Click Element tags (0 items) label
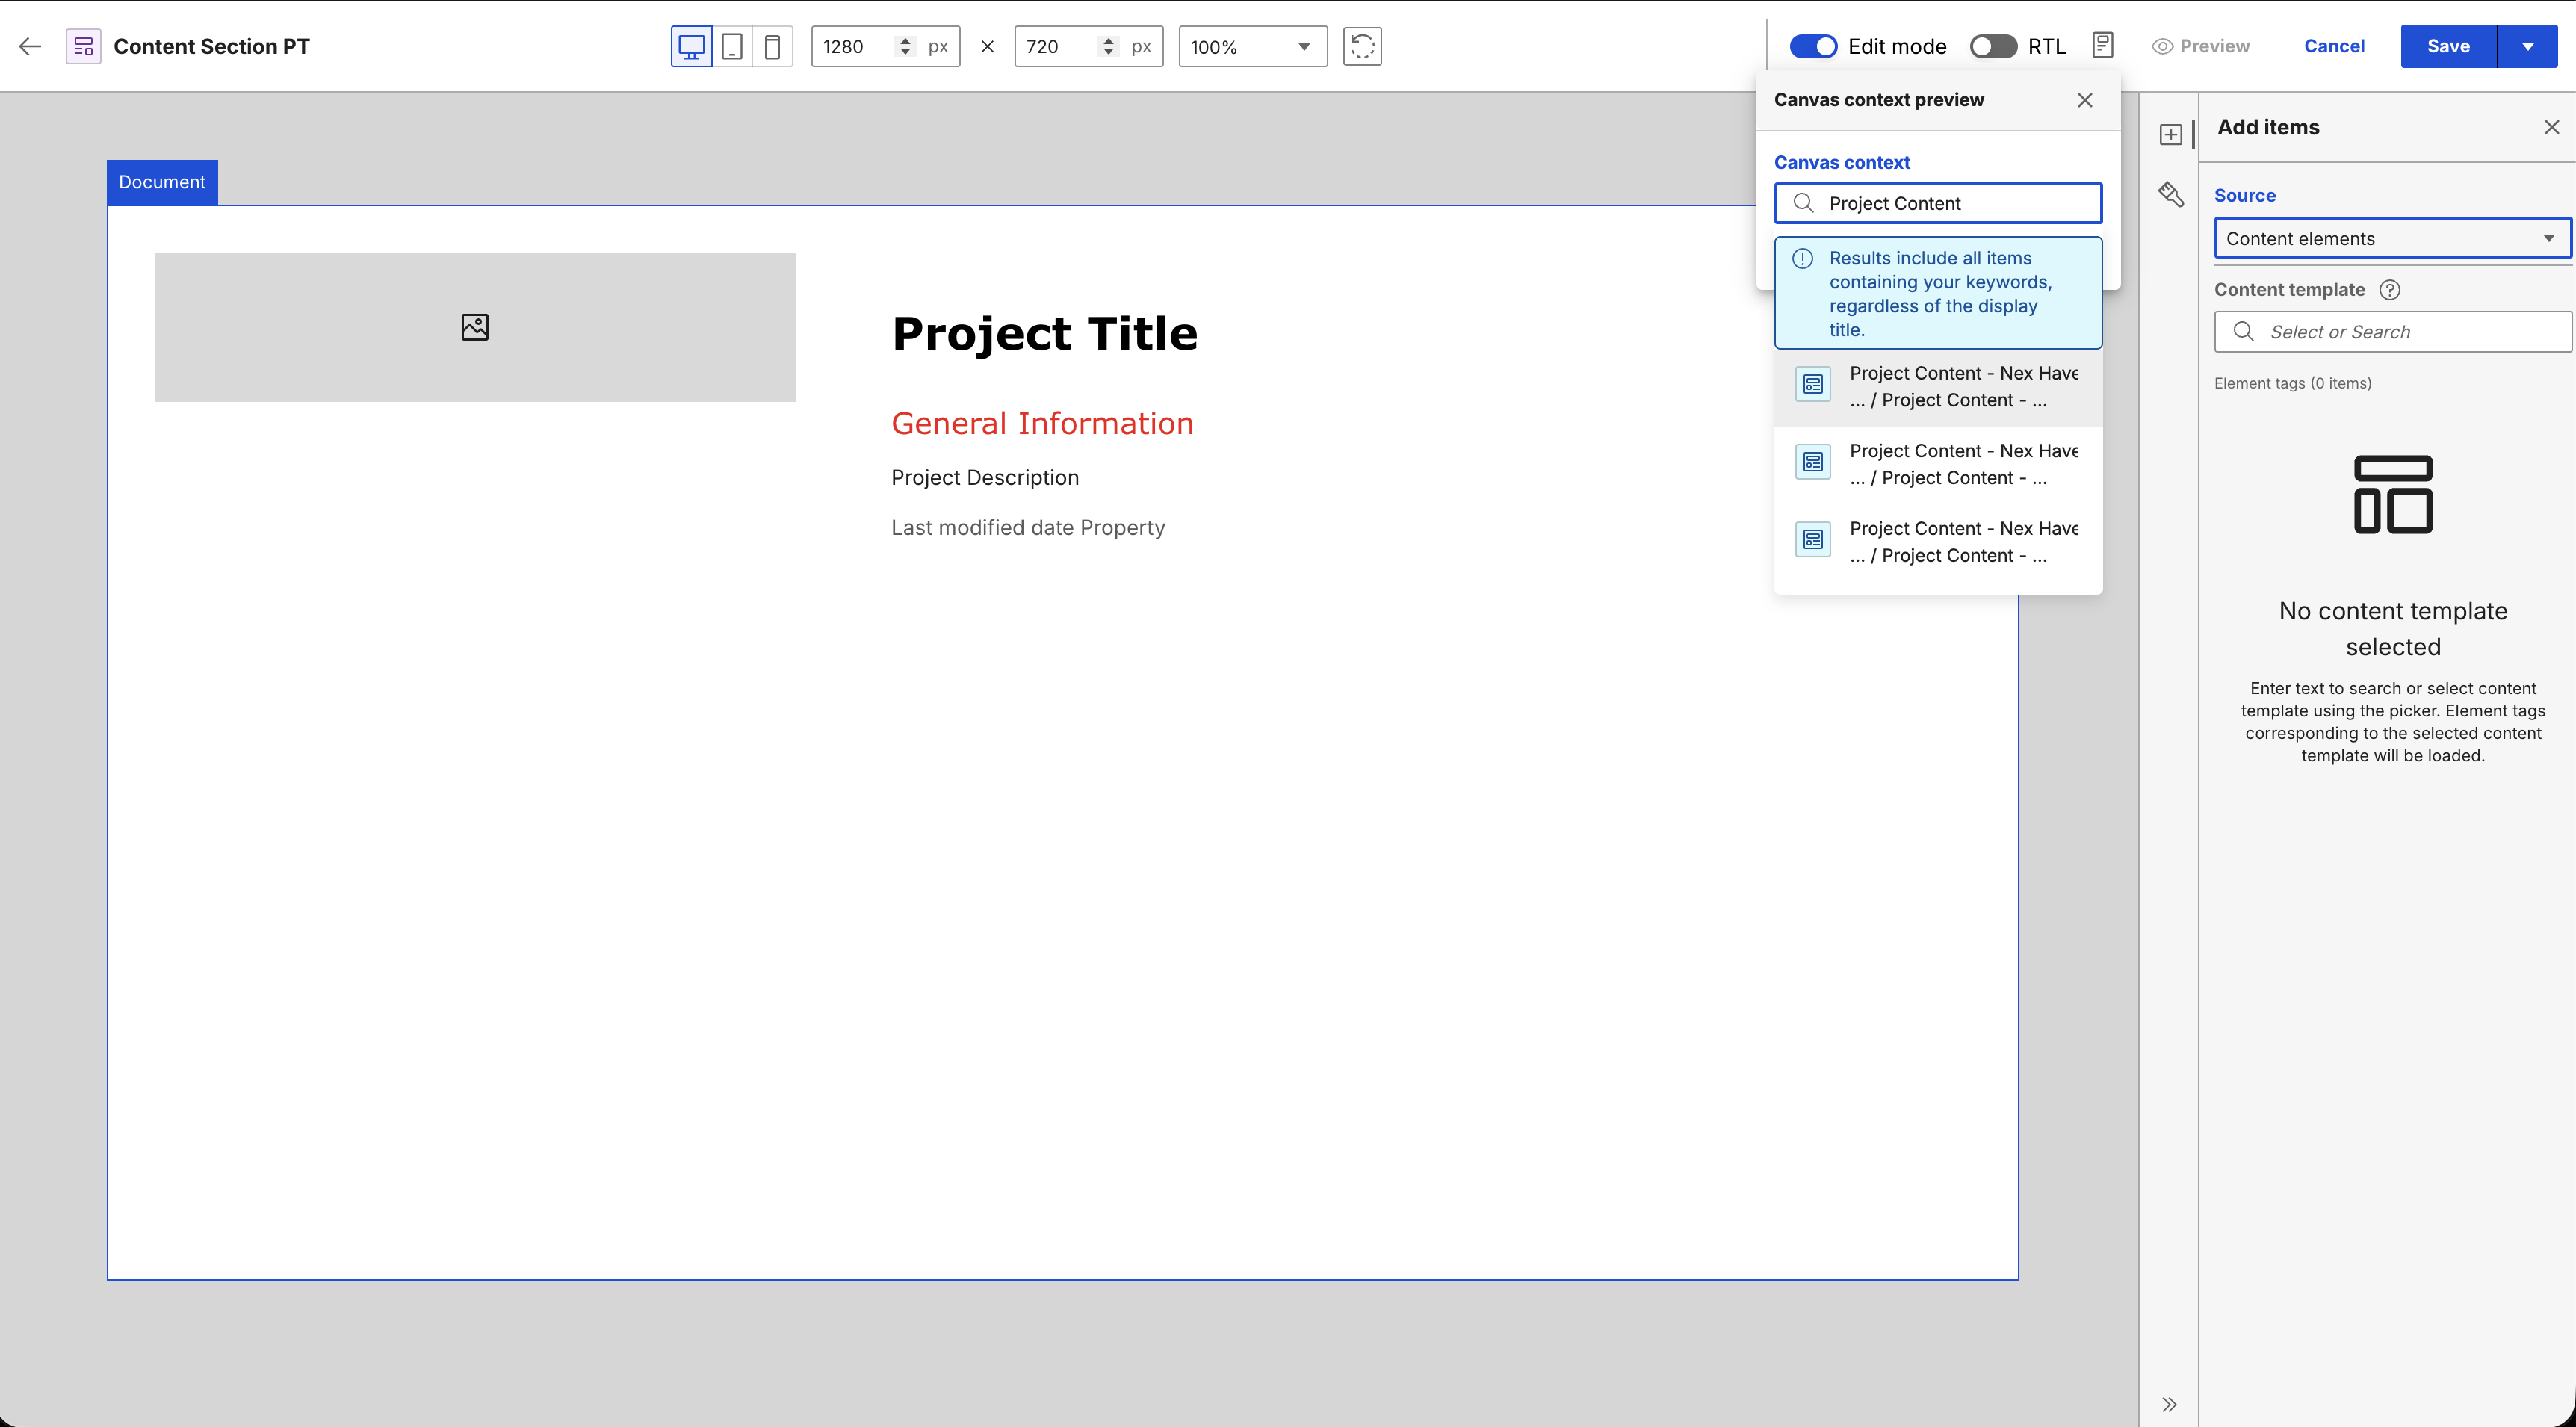Viewport: 2576px width, 1427px height. [2292, 383]
